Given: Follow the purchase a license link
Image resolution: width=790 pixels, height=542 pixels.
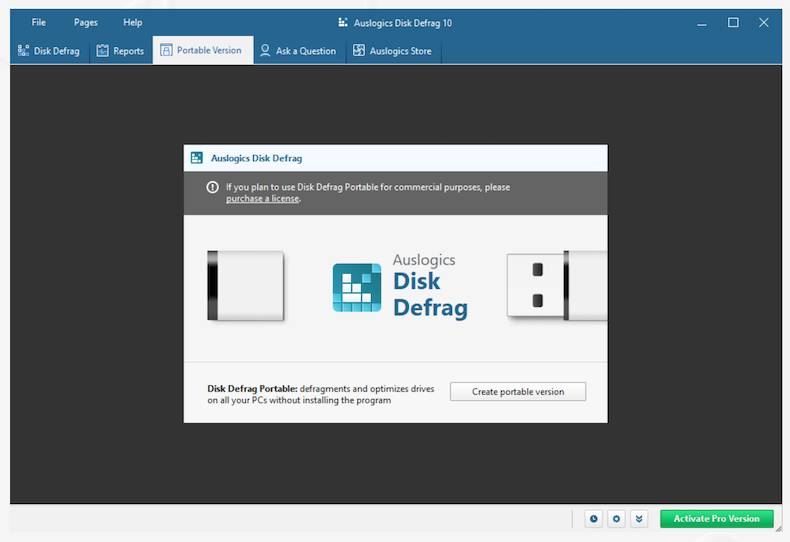Looking at the screenshot, I should point(262,199).
